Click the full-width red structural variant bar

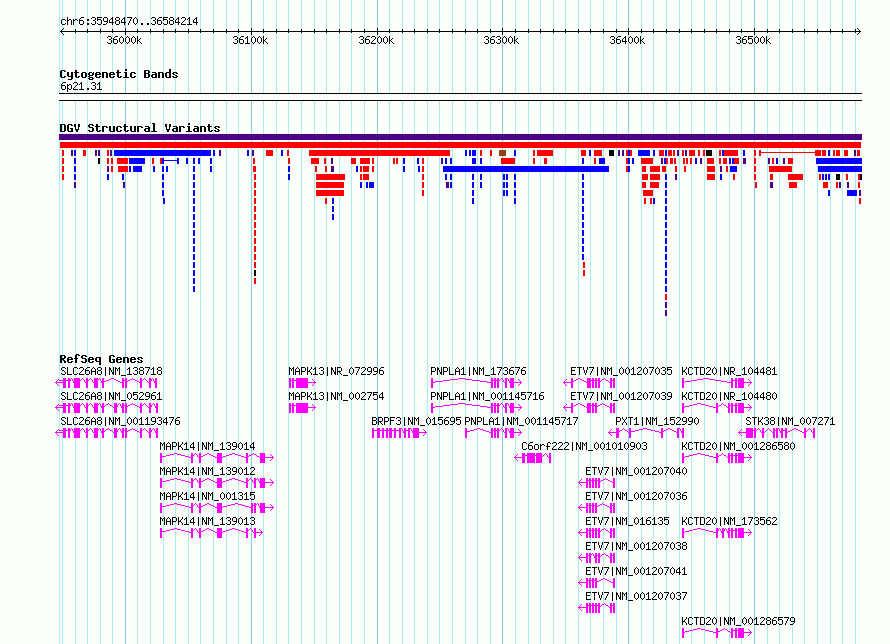point(460,145)
